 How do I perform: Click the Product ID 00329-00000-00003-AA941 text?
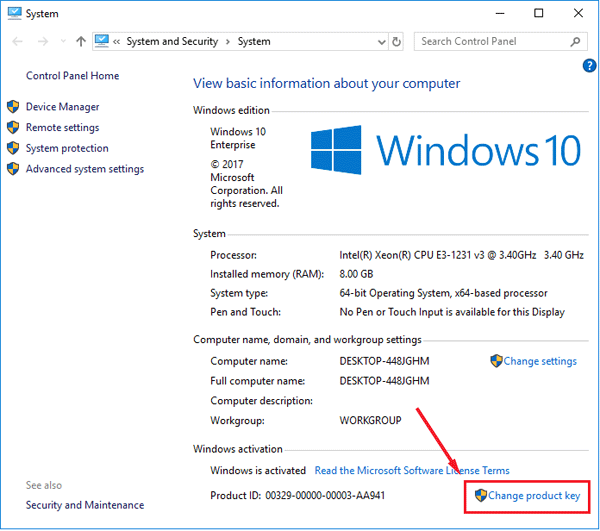coord(297,496)
